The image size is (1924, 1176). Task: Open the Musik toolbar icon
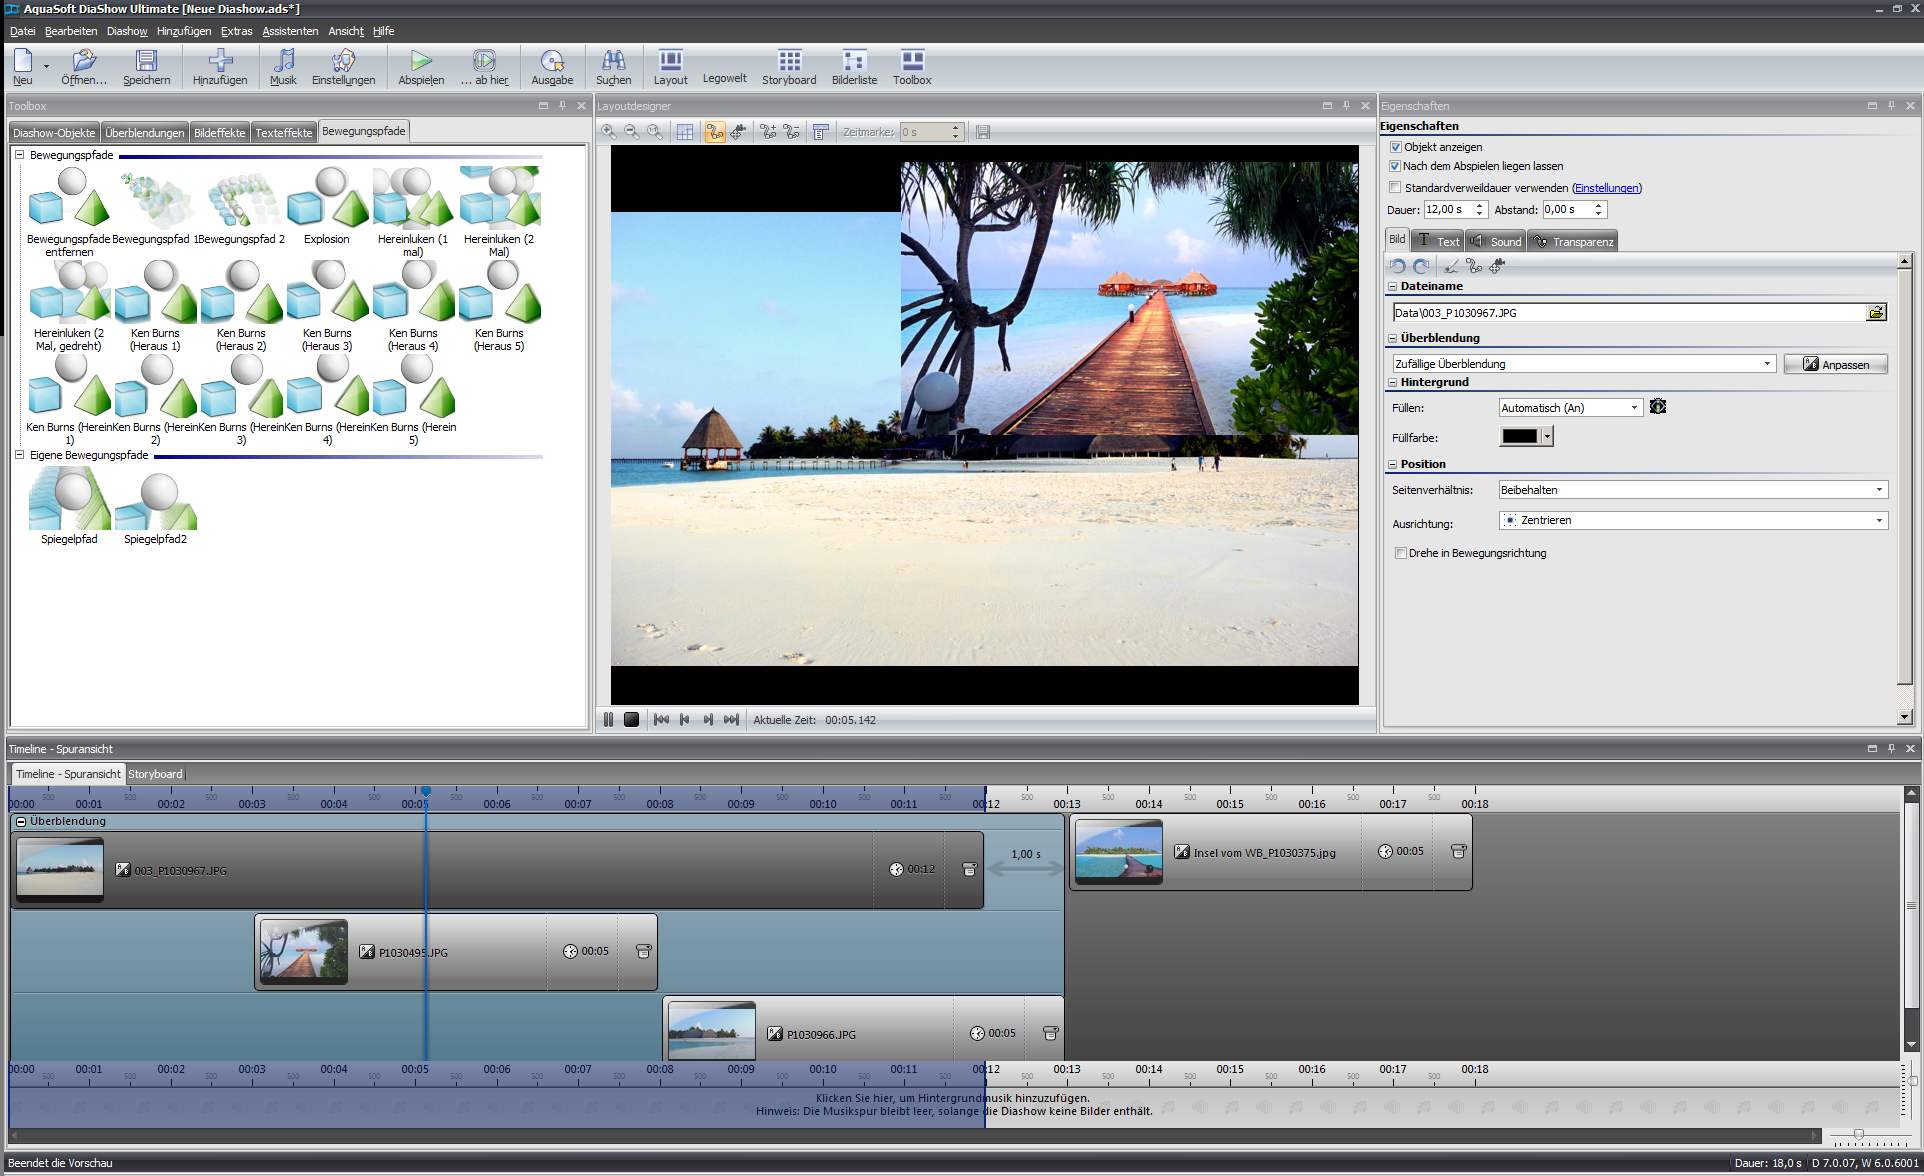pyautogui.click(x=283, y=66)
